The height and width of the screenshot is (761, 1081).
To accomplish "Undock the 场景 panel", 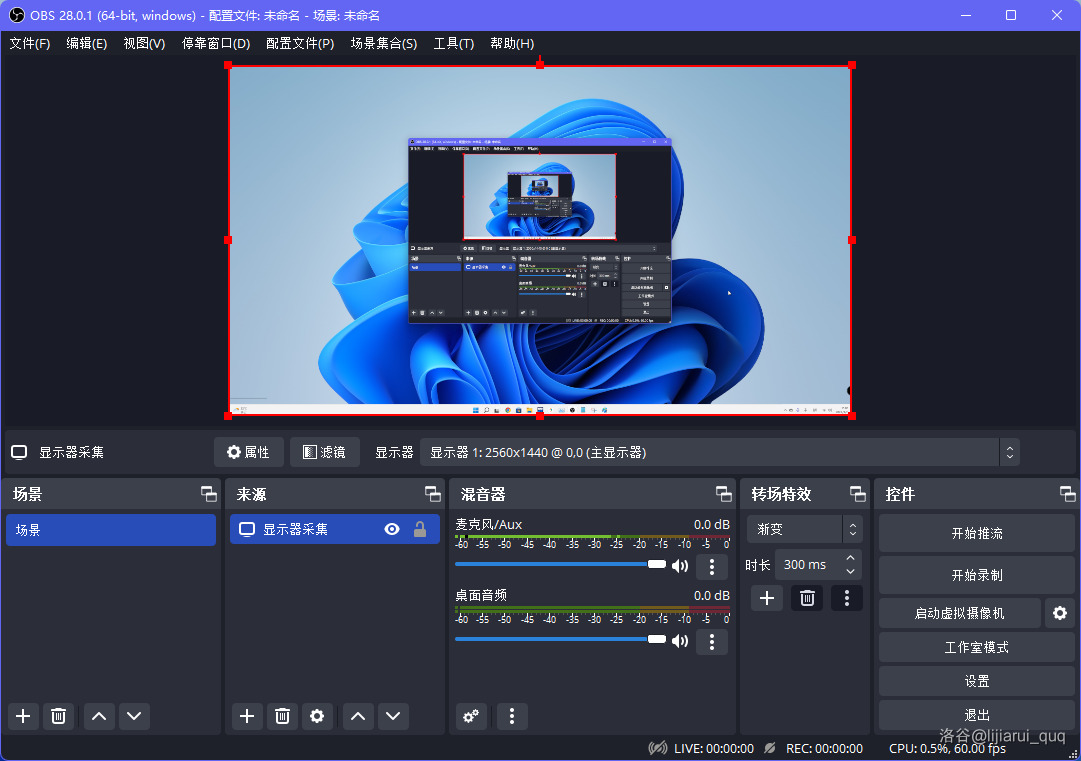I will [x=208, y=494].
